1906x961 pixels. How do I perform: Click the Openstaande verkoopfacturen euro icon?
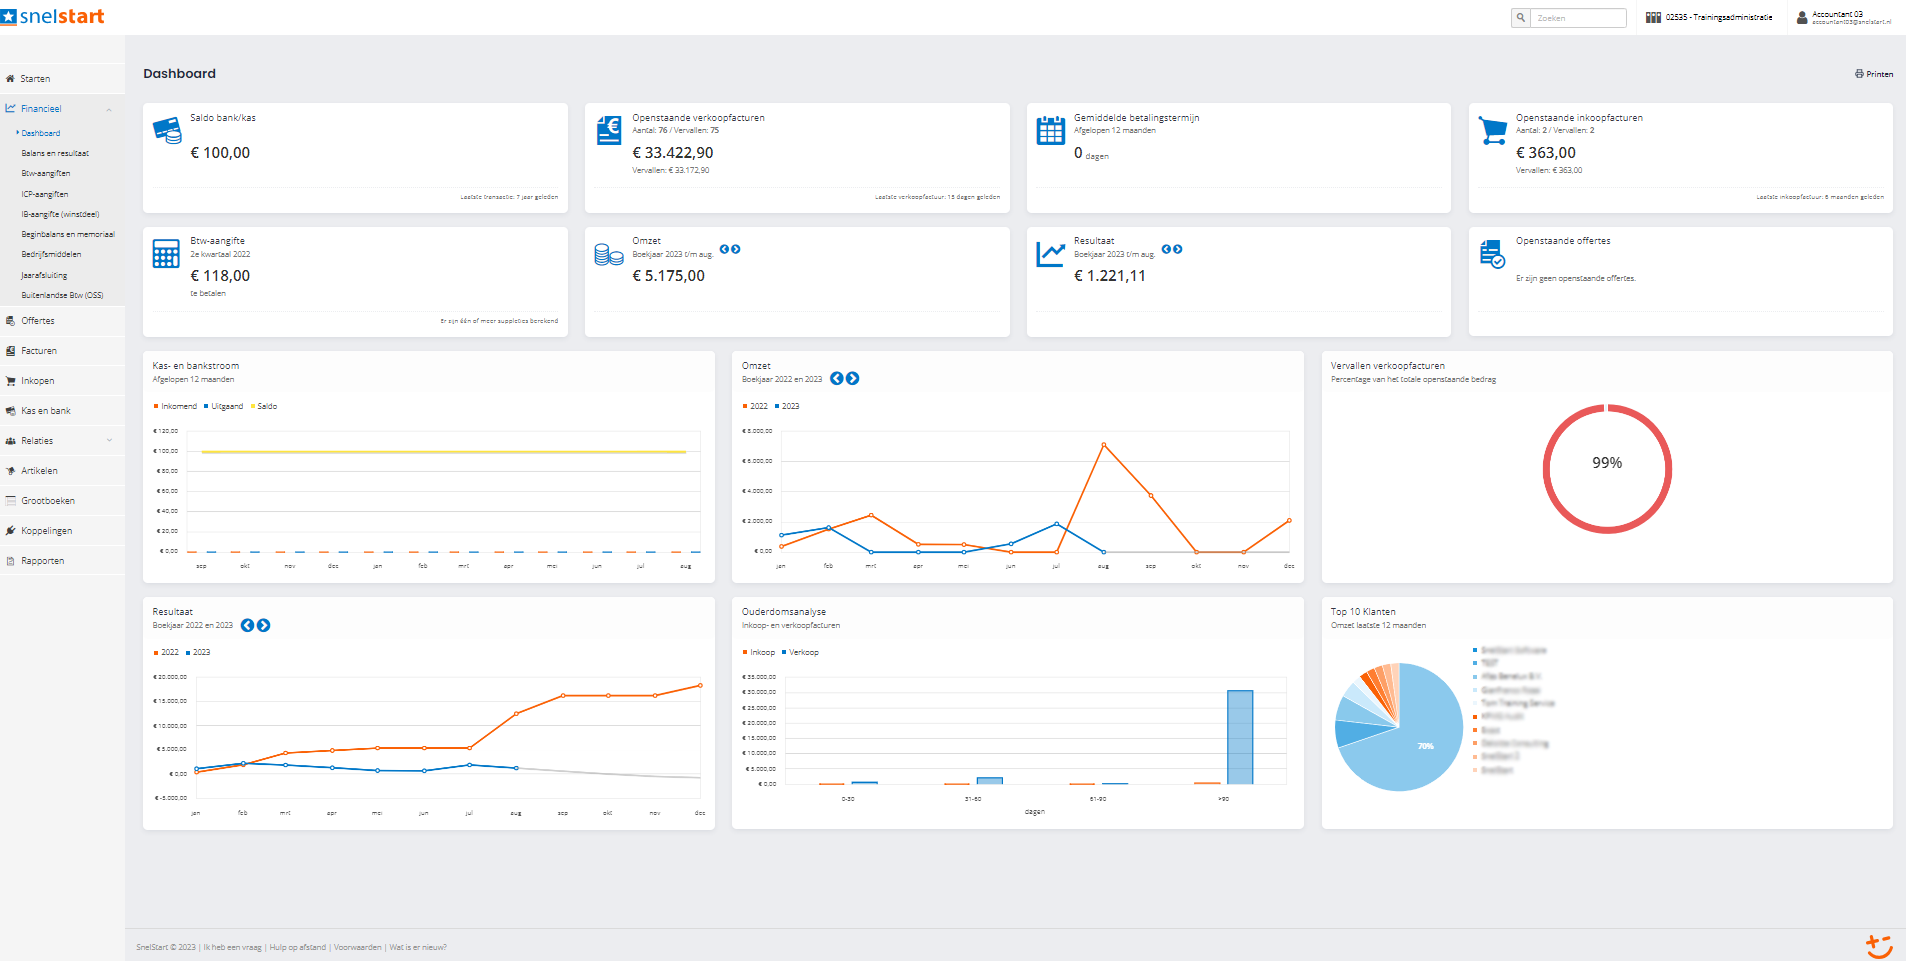click(x=609, y=131)
